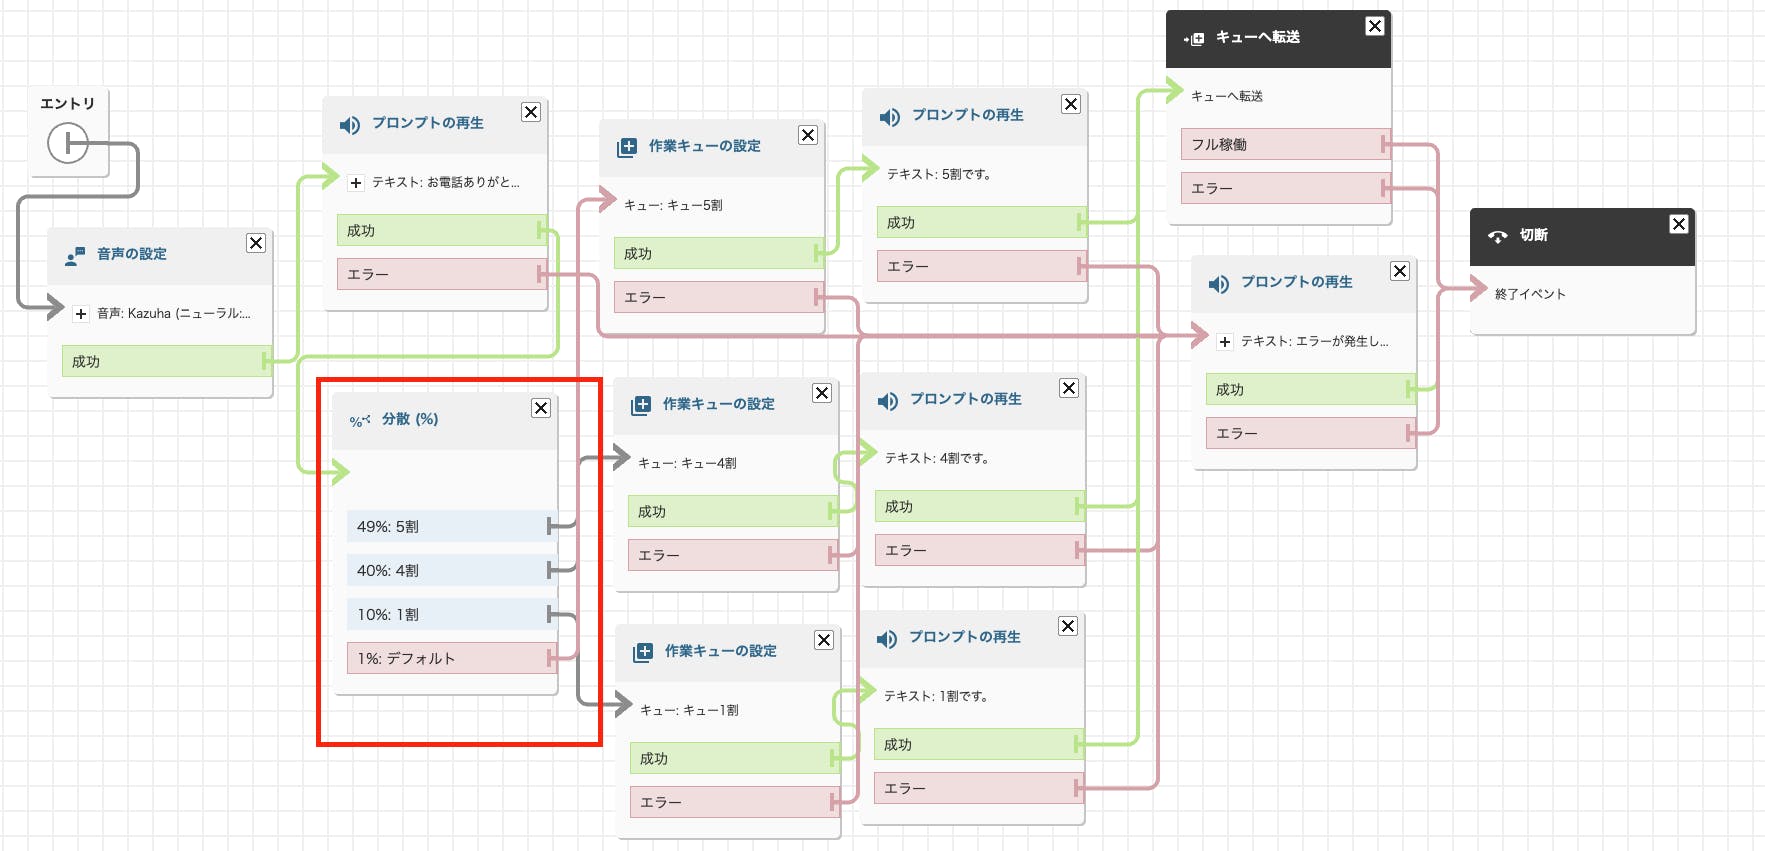
Task: Click the 終了イベント text in 切断
Action: pos(1530,294)
